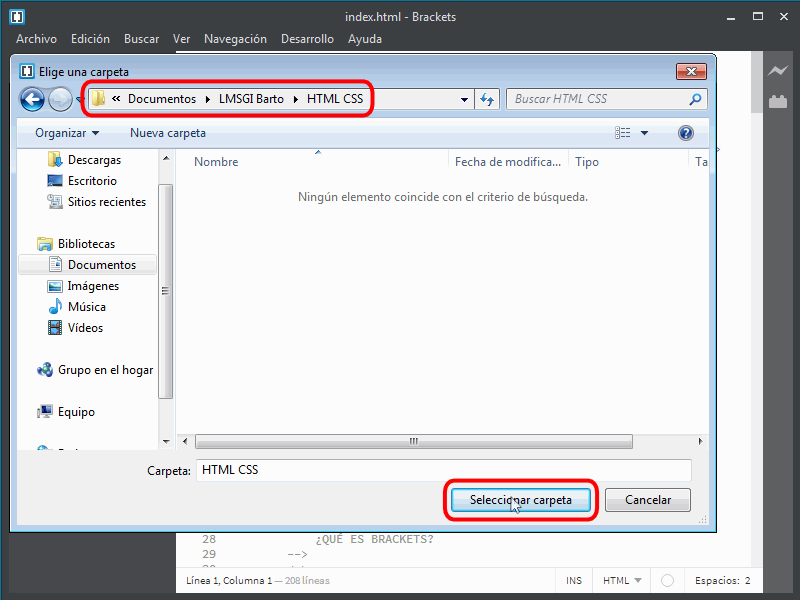800x600 pixels.
Task: Click the Elige una carpeta dialog icon
Action: tap(27, 71)
